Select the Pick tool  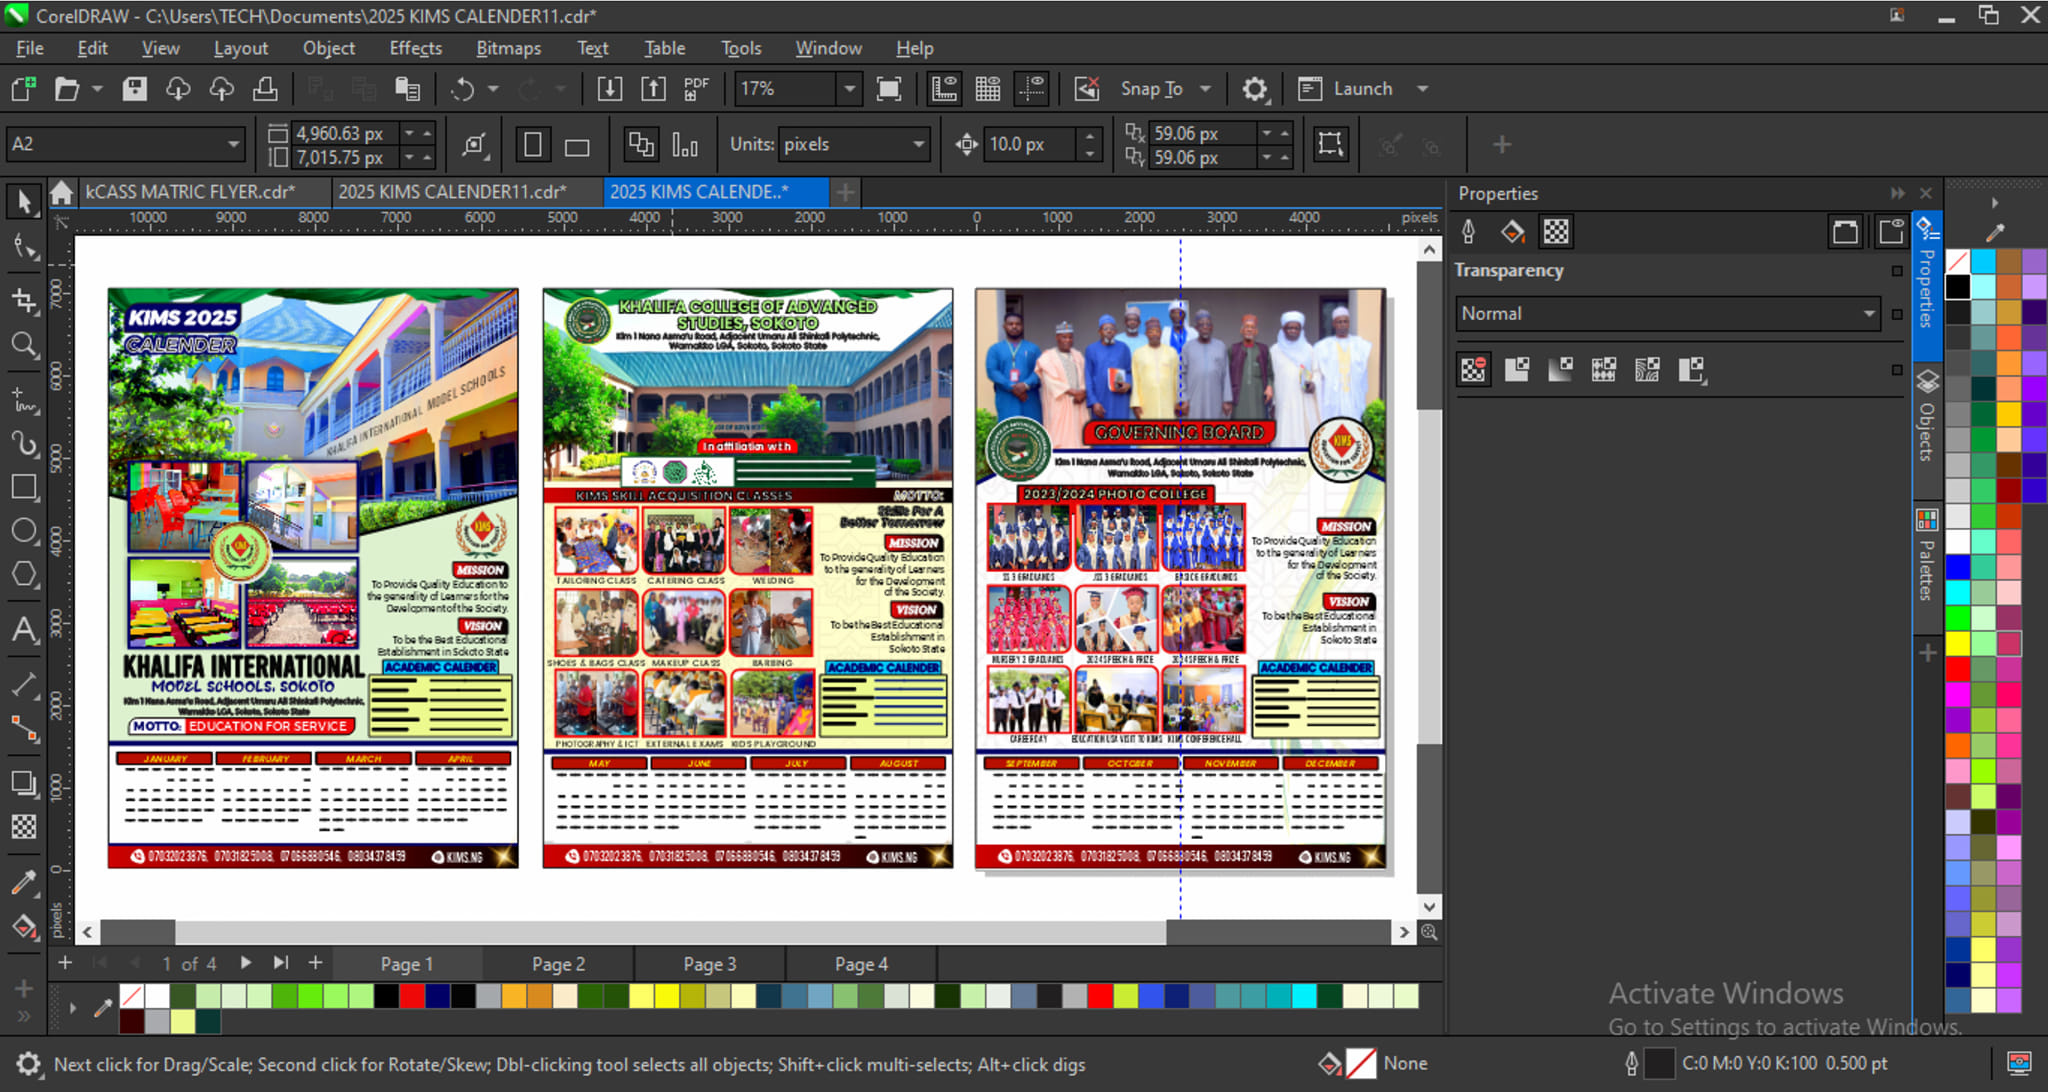tap(24, 201)
